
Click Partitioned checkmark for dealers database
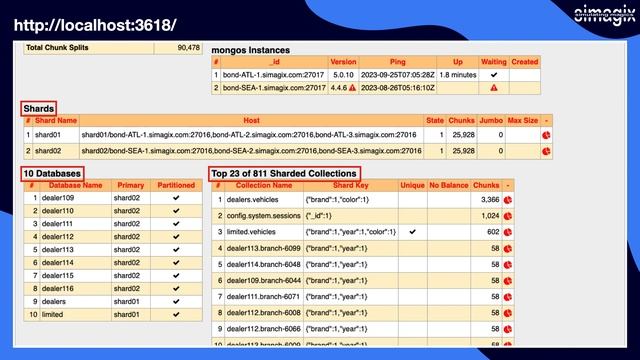176,302
